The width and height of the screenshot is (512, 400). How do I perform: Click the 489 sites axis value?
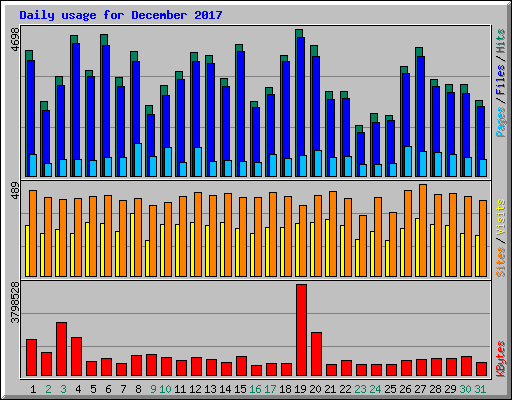(x=15, y=191)
